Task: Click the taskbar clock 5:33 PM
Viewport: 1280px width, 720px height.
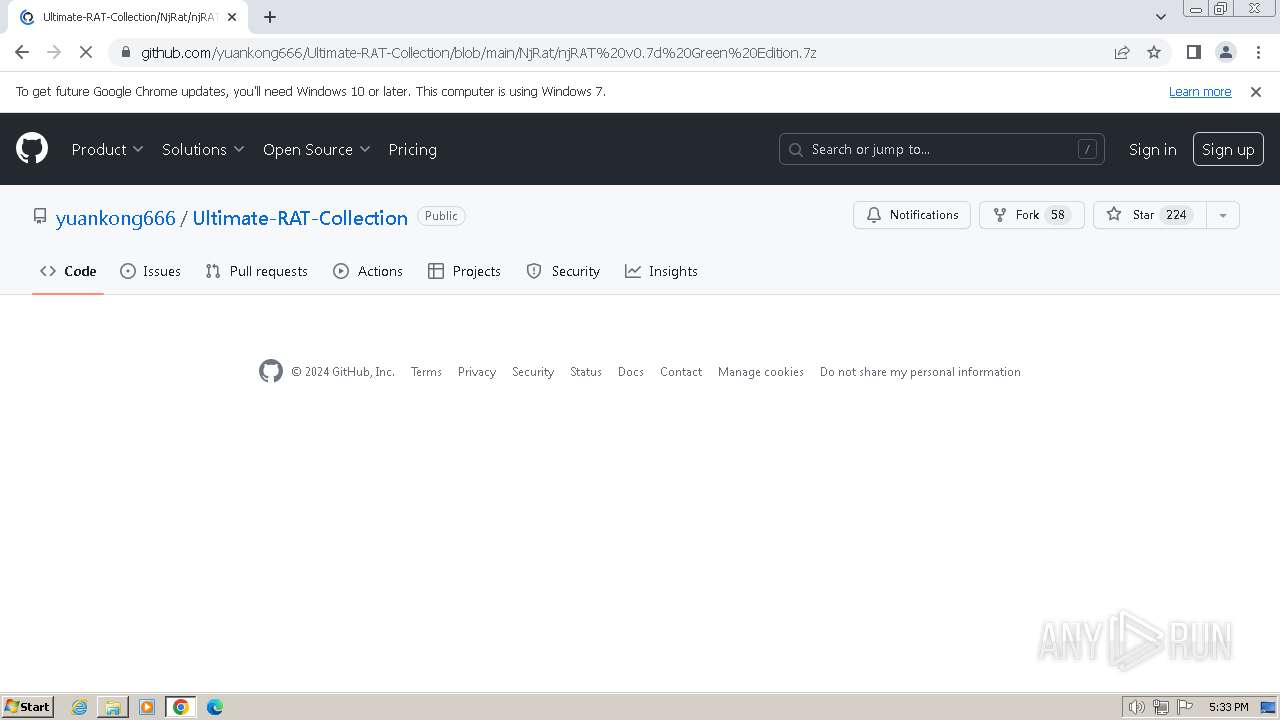Action: (x=1228, y=707)
